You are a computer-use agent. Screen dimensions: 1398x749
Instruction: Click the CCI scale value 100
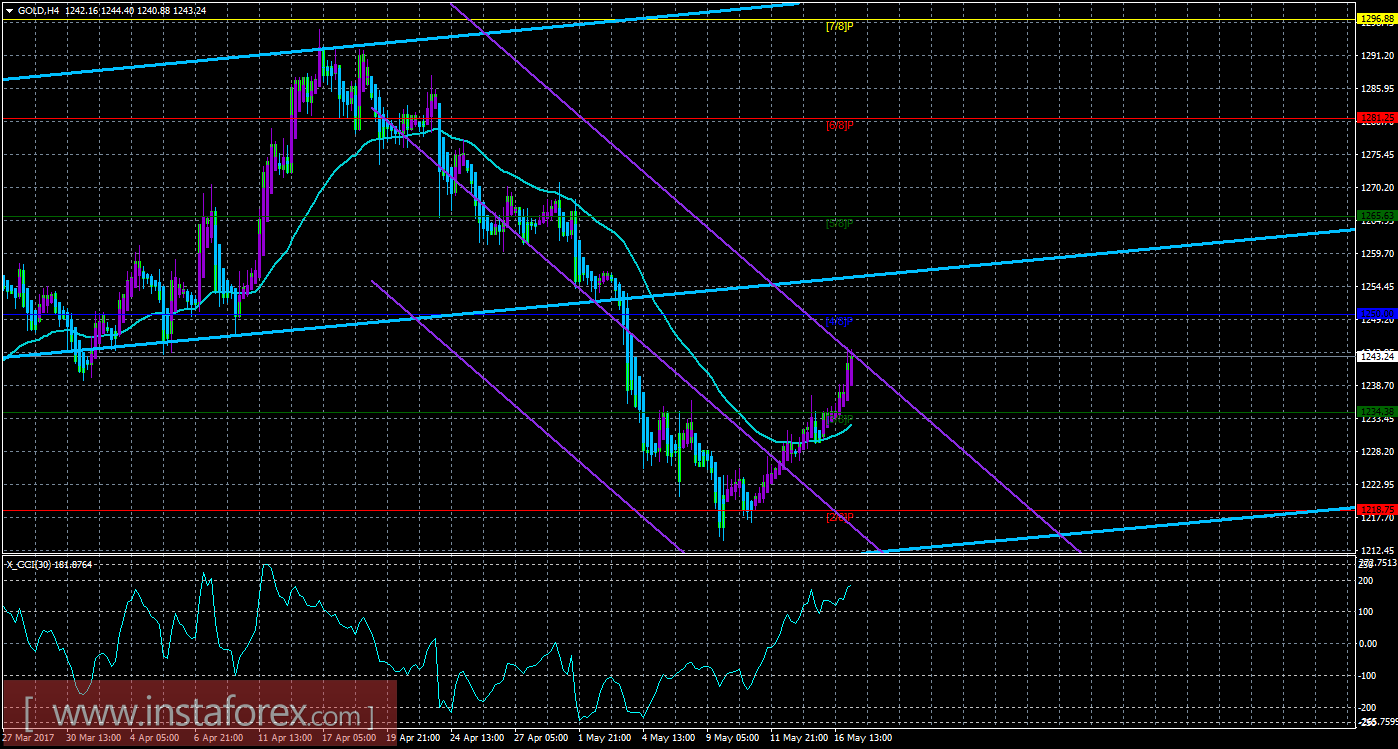point(1366,612)
